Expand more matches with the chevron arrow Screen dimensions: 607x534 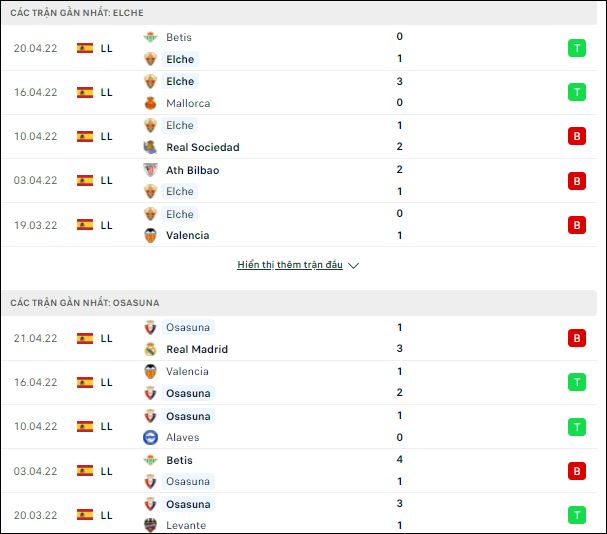point(353,265)
